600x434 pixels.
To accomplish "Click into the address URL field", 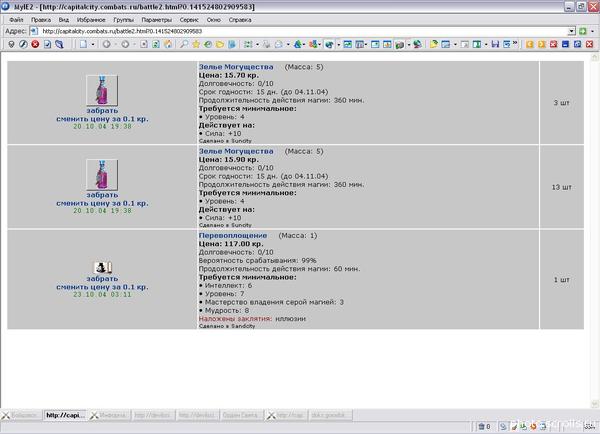I will pyautogui.click(x=302, y=31).
